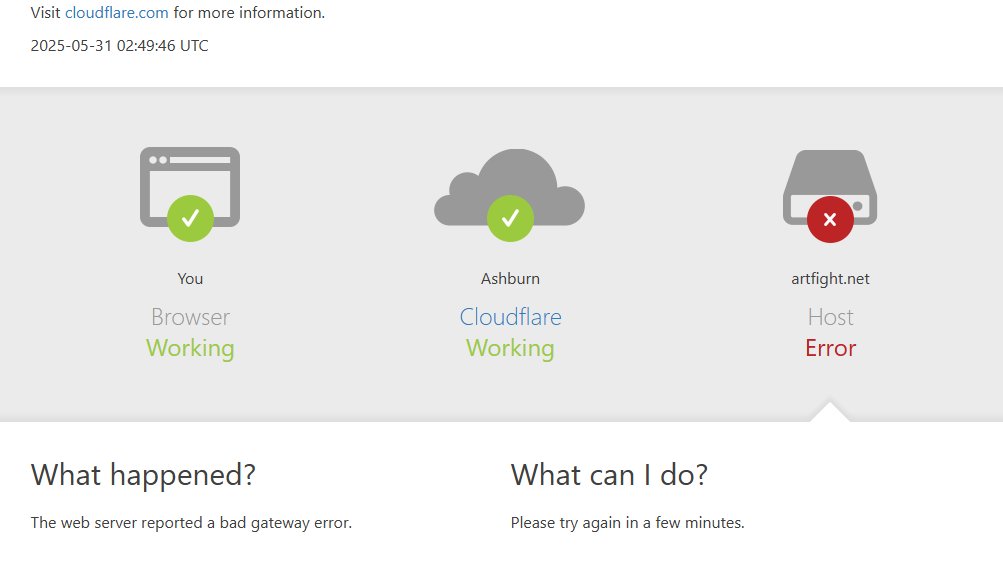Image resolution: width=1003 pixels, height=564 pixels.
Task: Click the red 'Error' status text
Action: tap(830, 349)
